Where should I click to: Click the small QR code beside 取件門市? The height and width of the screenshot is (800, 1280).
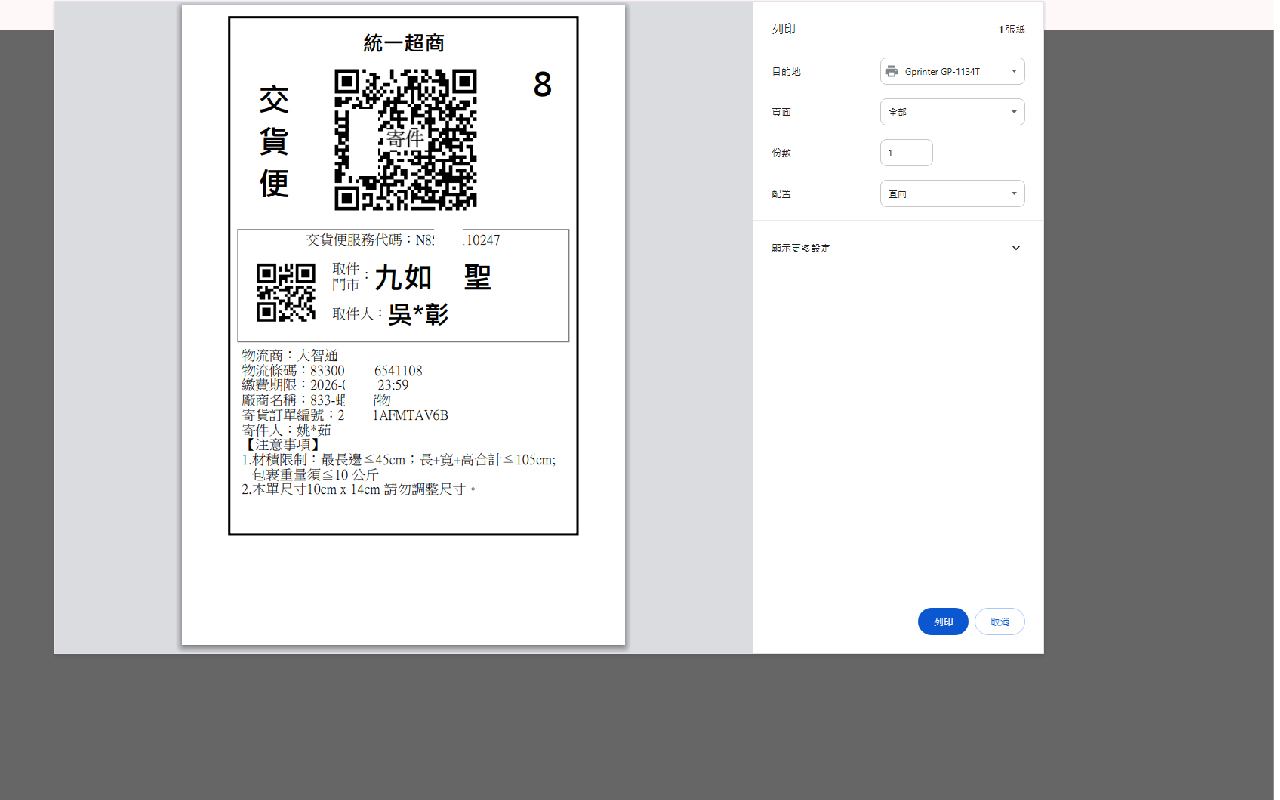(x=286, y=292)
